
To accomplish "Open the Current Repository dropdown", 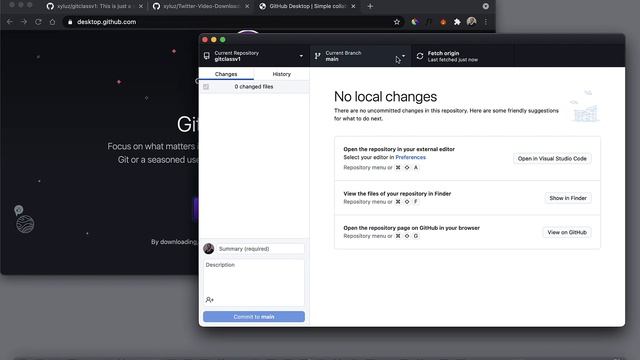I will 254,56.
